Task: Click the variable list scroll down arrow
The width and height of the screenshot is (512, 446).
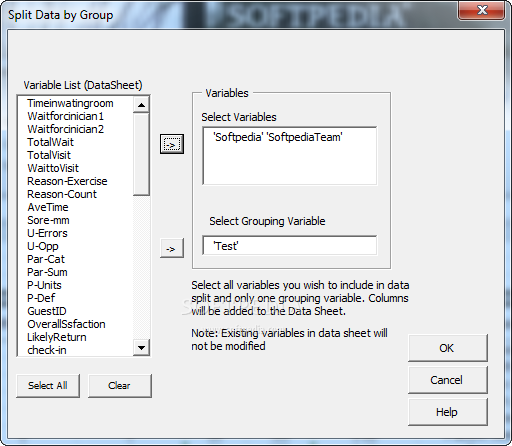Action: tap(141, 348)
